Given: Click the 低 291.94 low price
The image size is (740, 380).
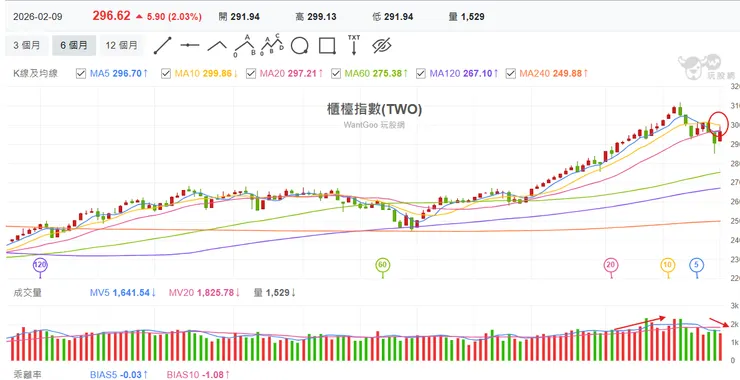Looking at the screenshot, I should point(393,17).
